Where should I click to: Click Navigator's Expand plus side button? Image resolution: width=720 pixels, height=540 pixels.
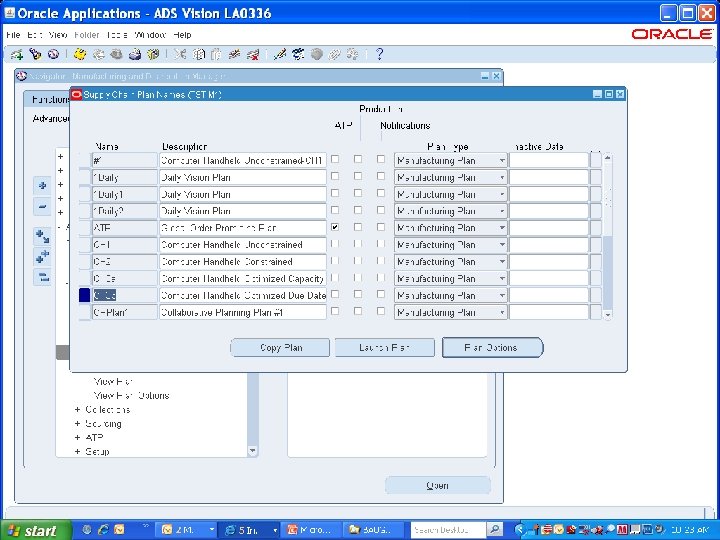tap(42, 186)
